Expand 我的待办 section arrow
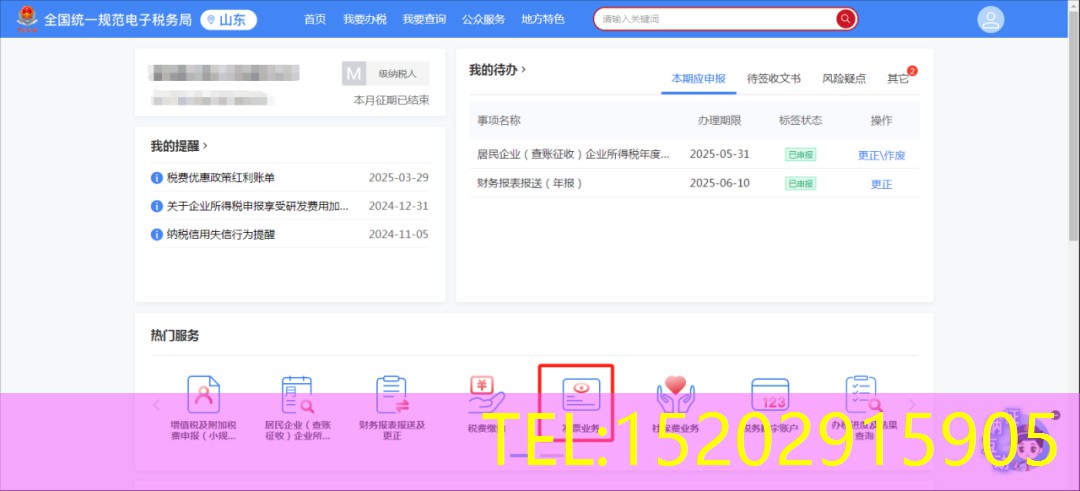The height and width of the screenshot is (491, 1080). [x=523, y=70]
